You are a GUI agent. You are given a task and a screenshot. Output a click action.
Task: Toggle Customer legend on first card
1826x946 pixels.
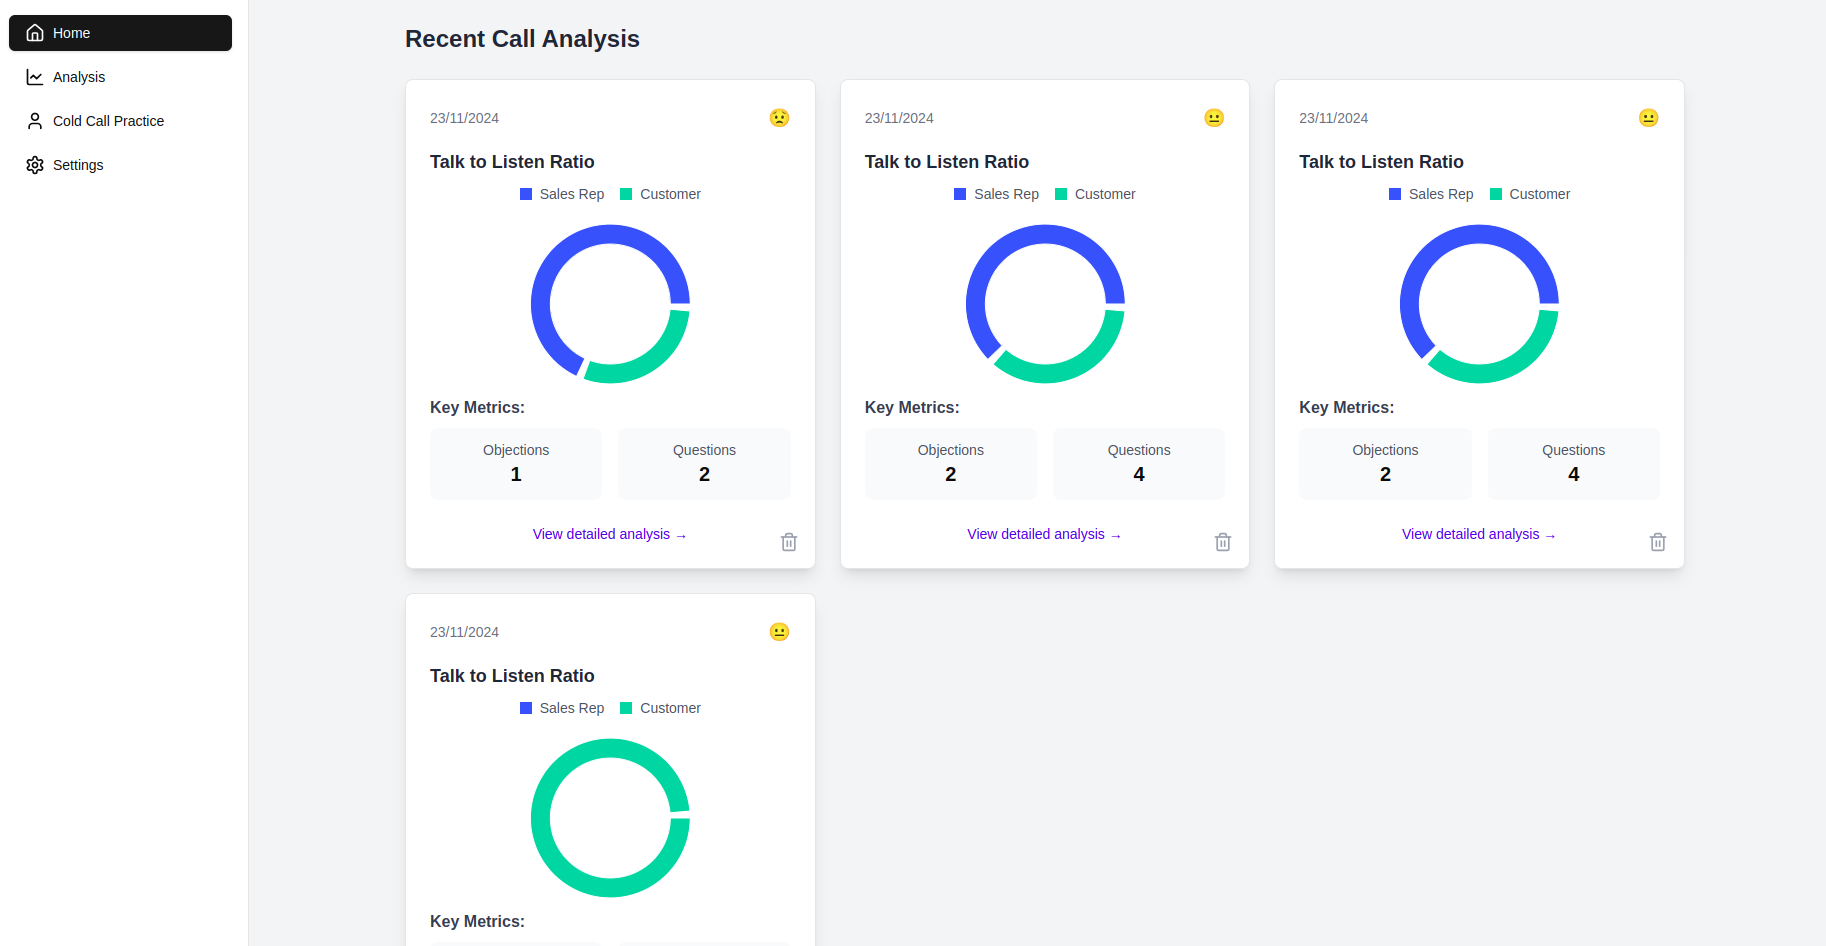tap(660, 194)
